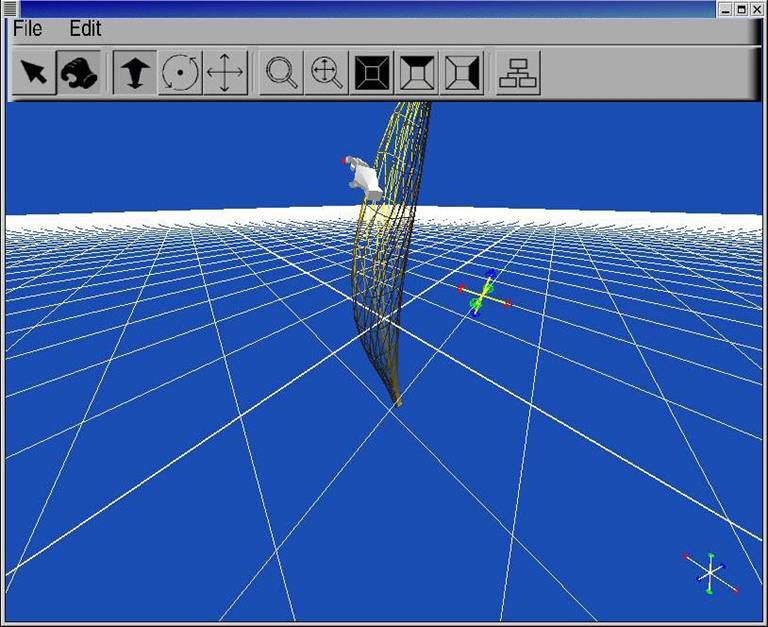Open the window system menu in title bar
The image size is (768, 627).
tap(10, 8)
